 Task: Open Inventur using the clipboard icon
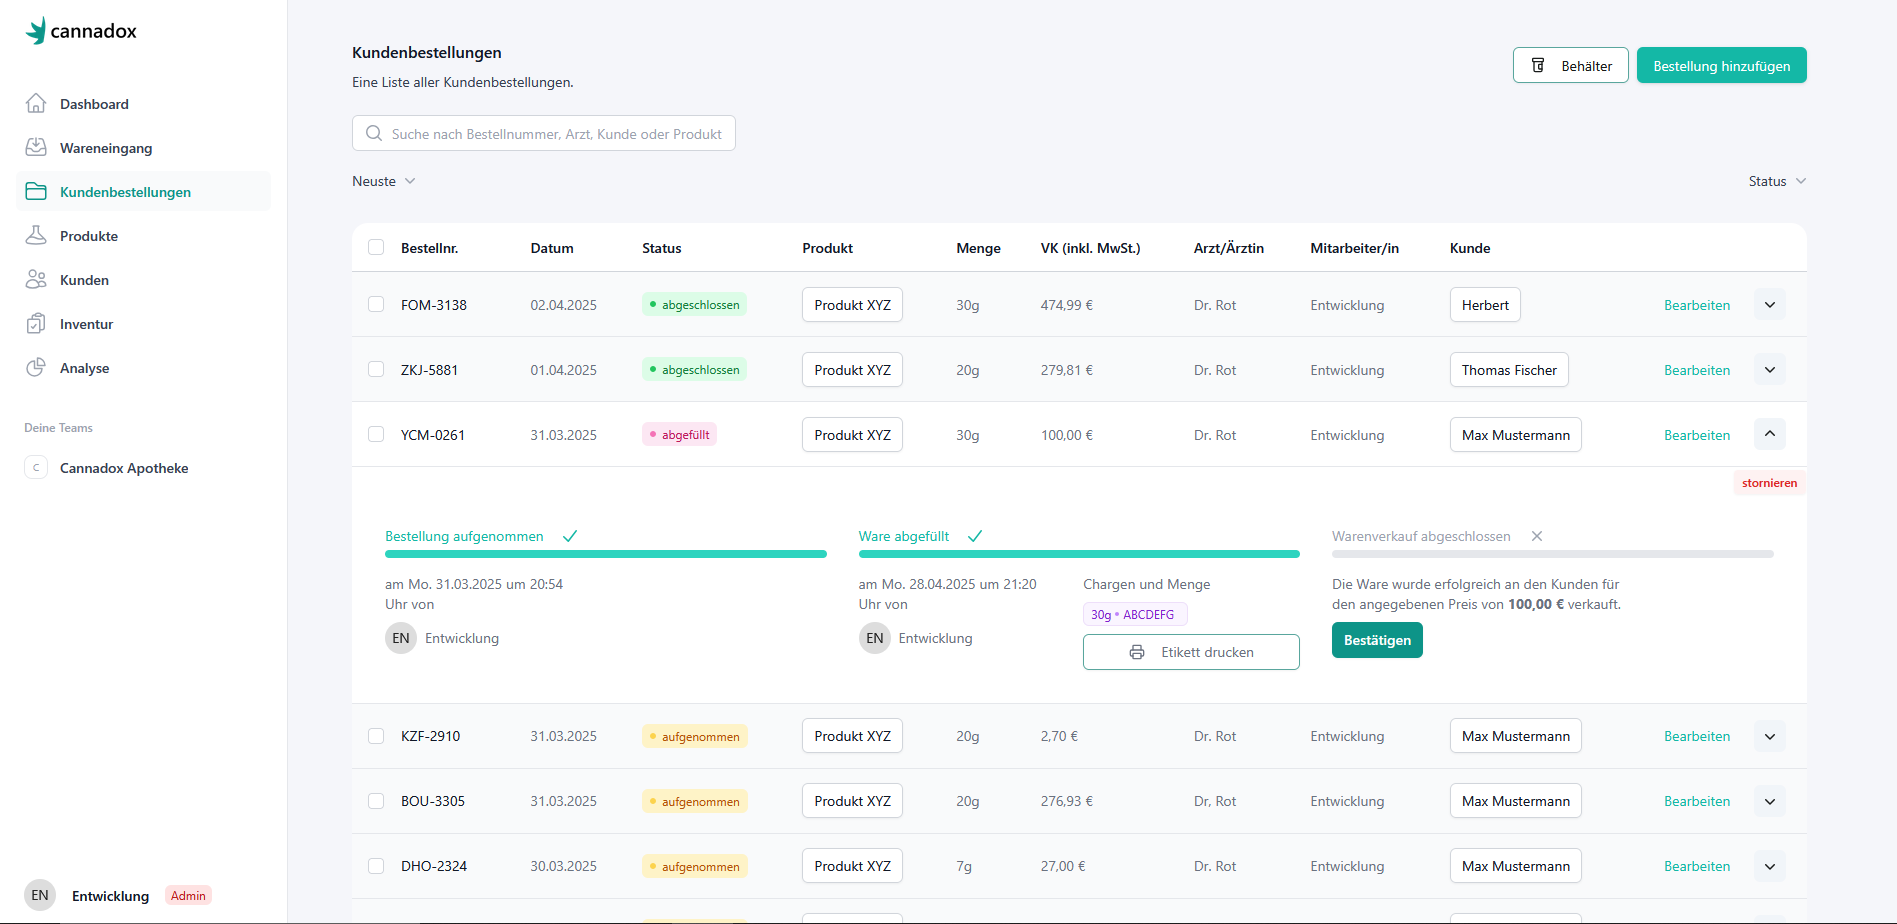(36, 323)
